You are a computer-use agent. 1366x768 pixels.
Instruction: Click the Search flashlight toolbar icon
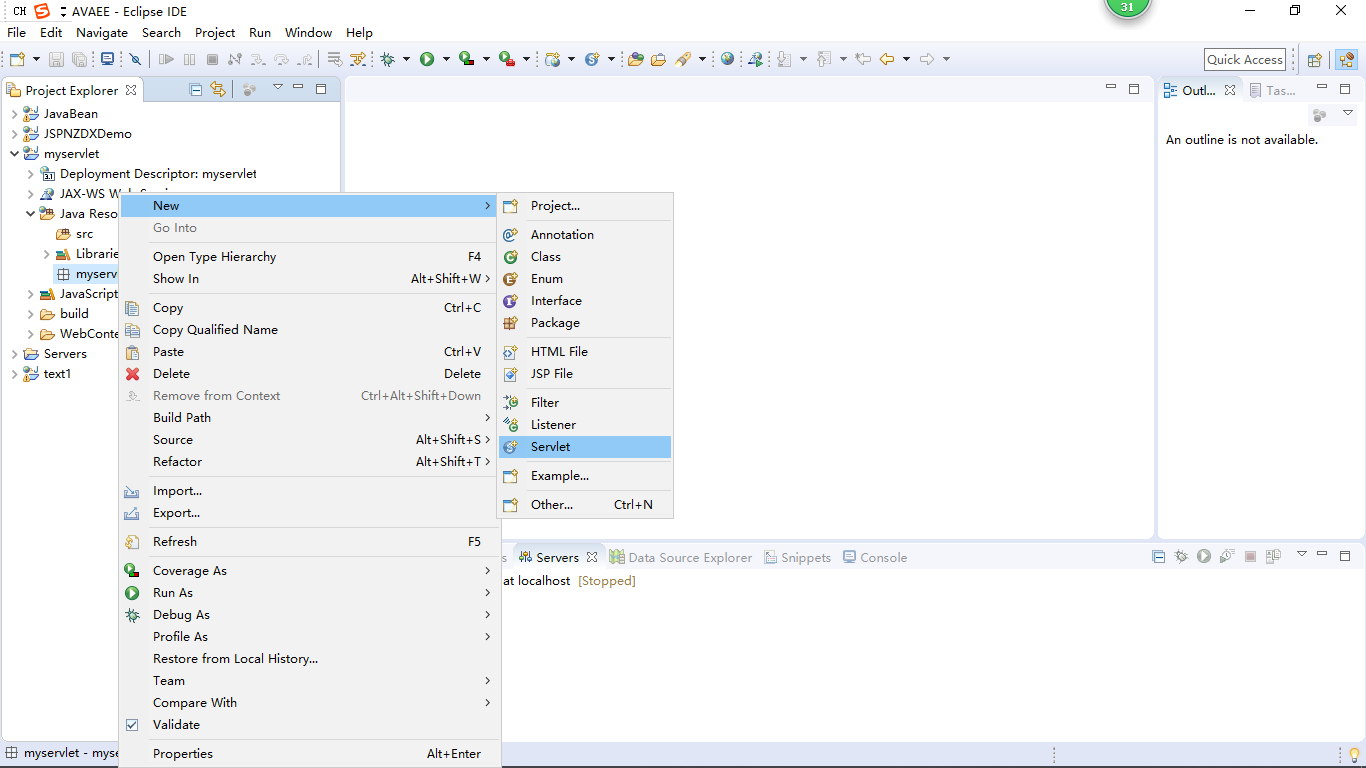(x=683, y=59)
